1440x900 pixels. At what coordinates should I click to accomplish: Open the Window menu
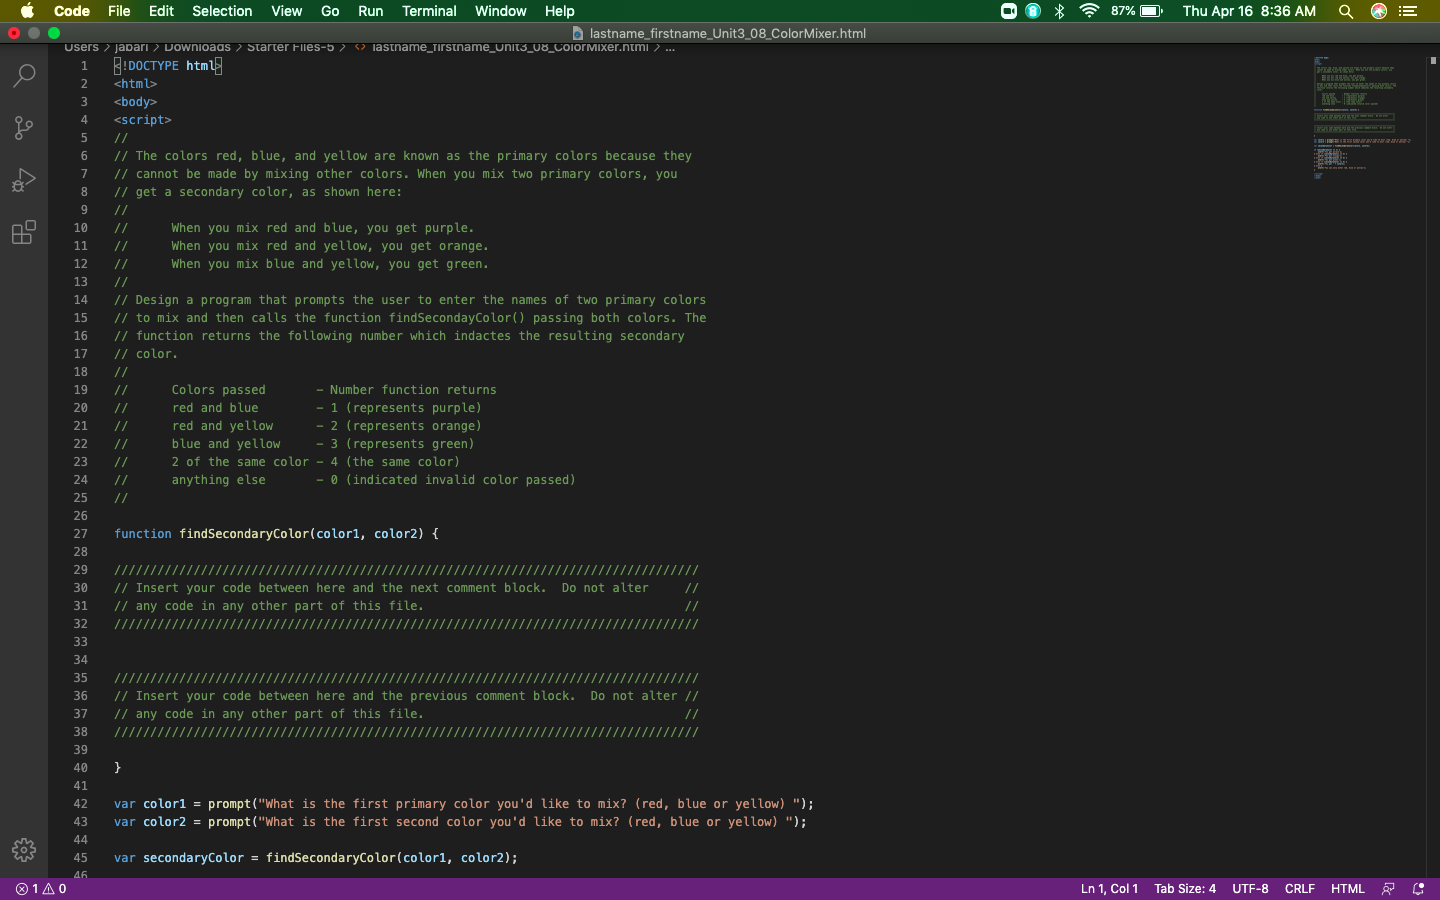(x=500, y=11)
